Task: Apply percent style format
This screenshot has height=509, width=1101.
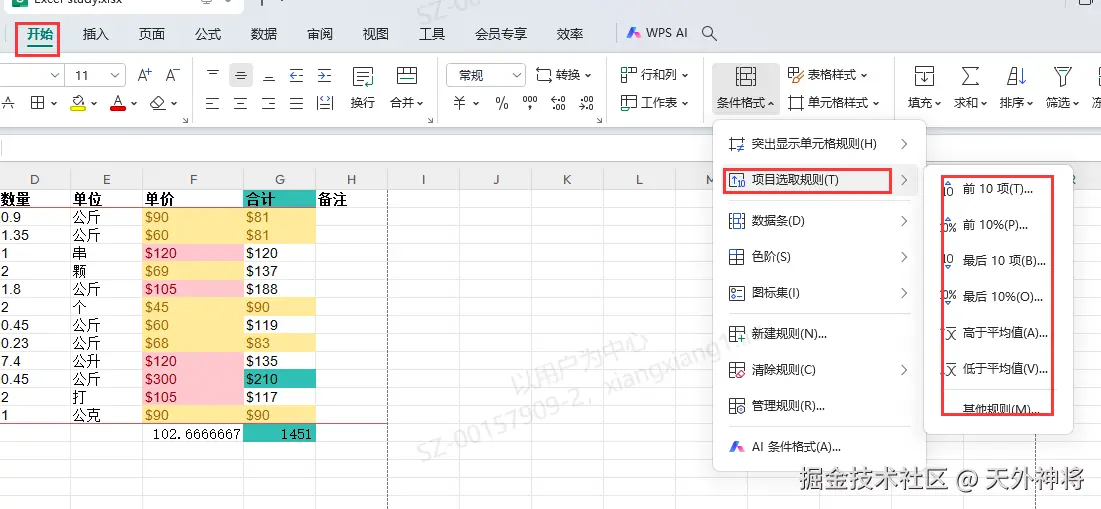Action: coord(501,103)
